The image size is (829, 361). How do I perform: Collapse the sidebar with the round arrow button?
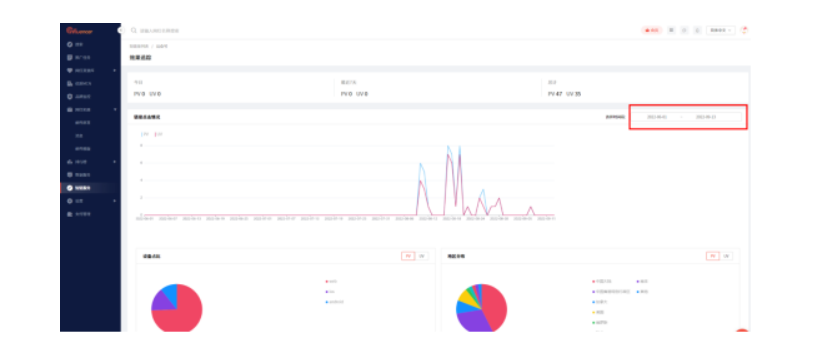tap(120, 30)
